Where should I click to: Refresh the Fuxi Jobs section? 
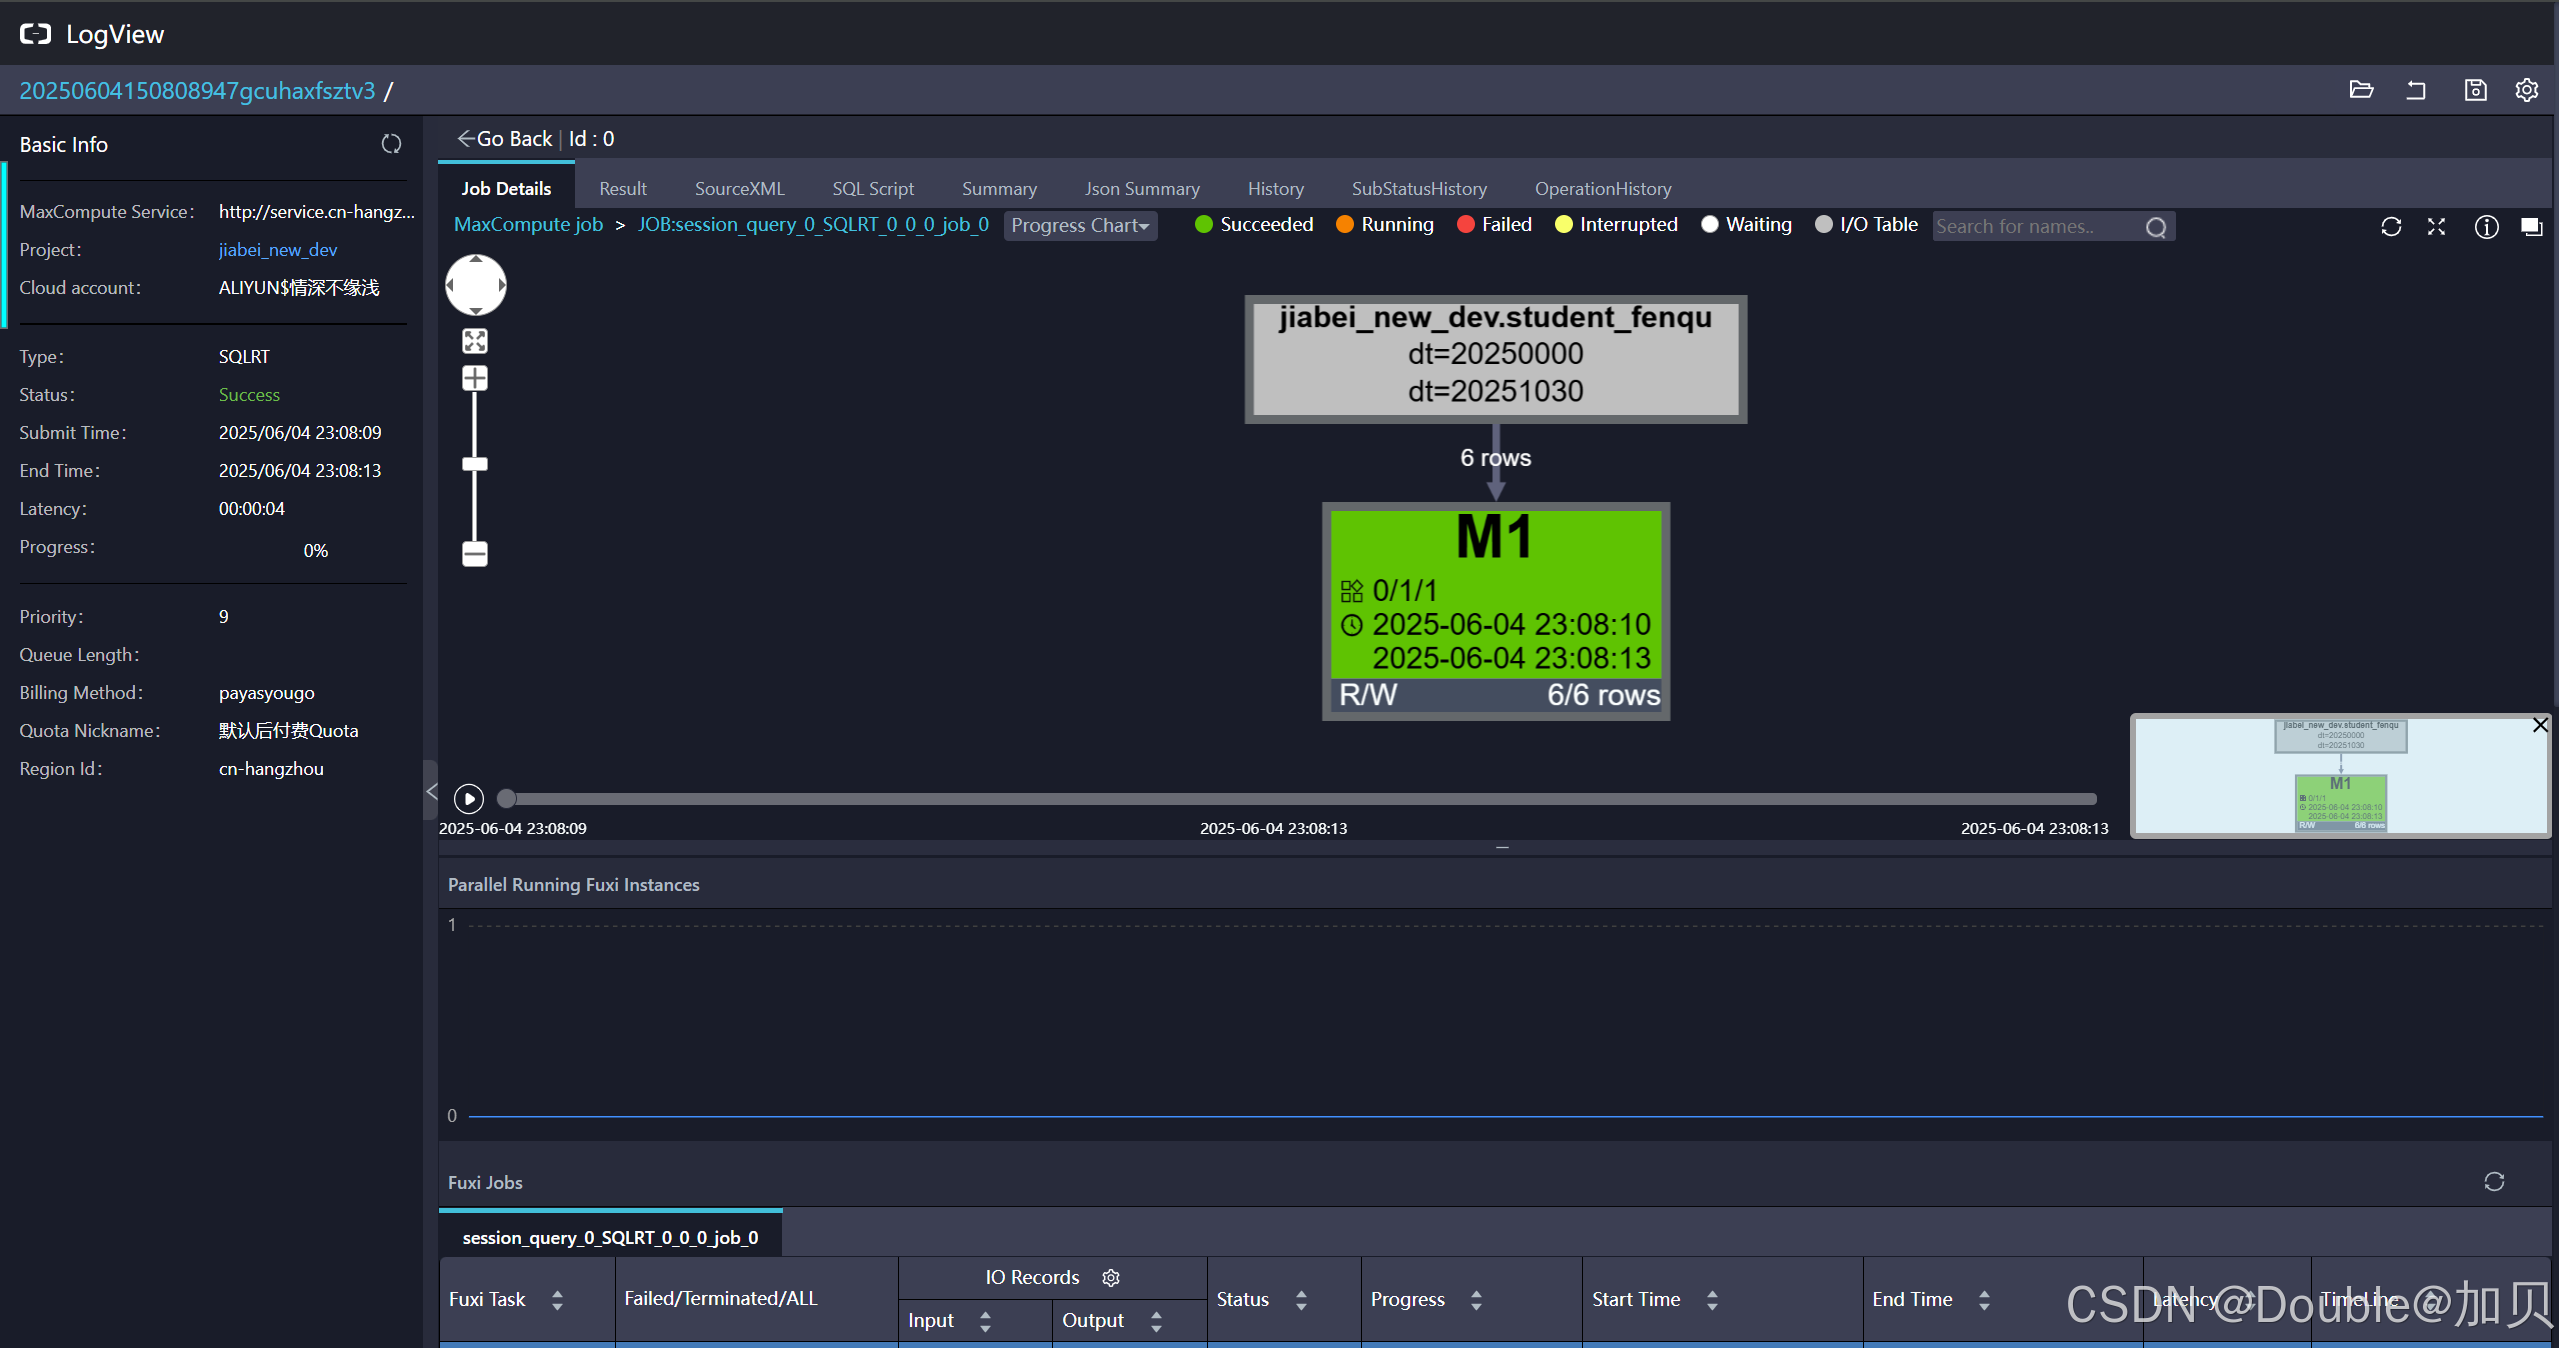pos(2494,1182)
